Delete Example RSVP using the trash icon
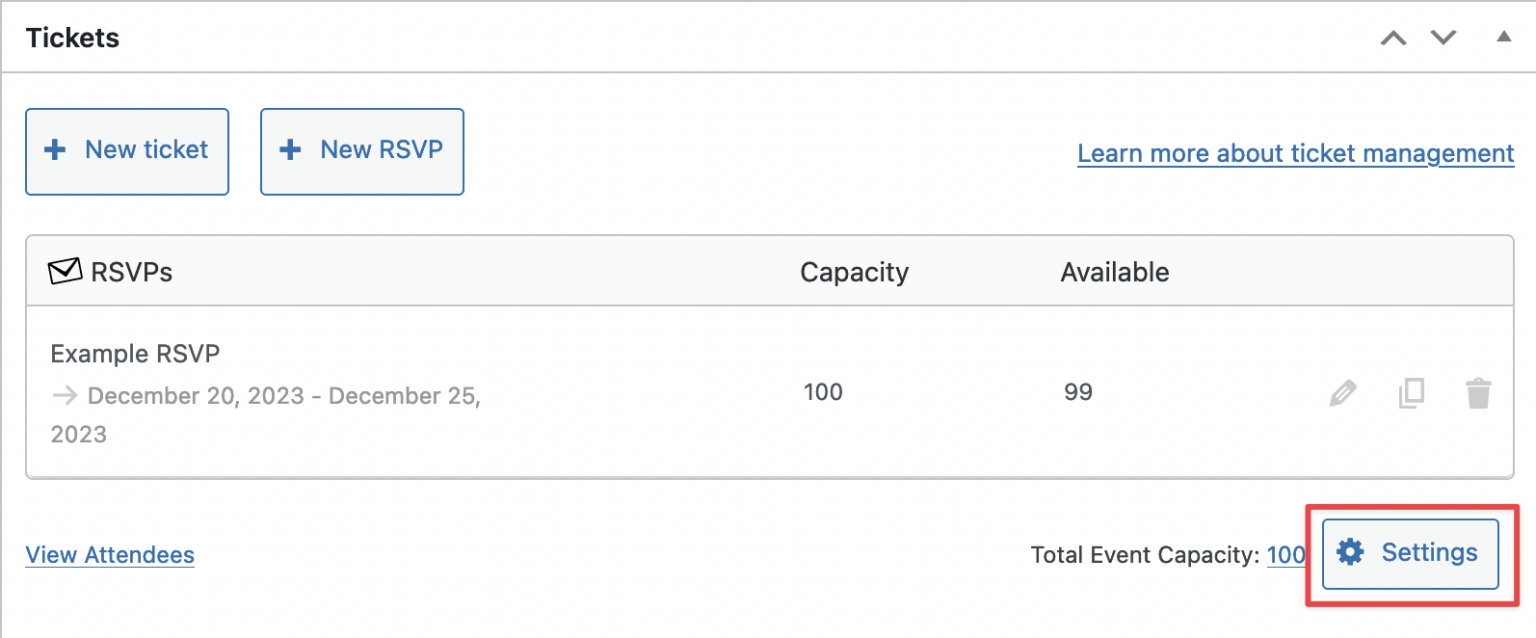This screenshot has height=638, width=1536. [x=1479, y=394]
